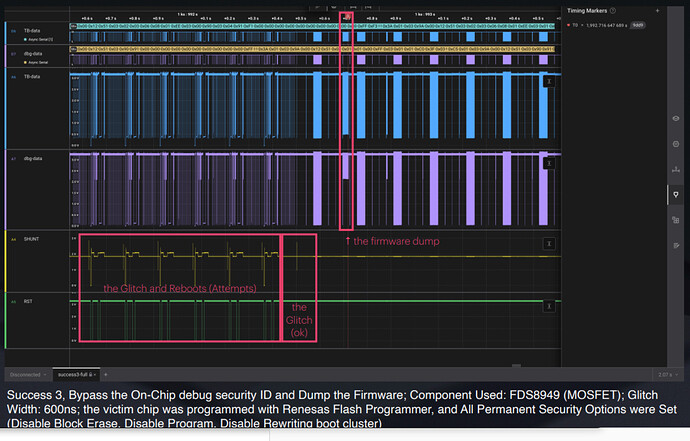Screen dimensions: 690x441
Task: Open the capture trigger settings sidebar icon
Action: (x=675, y=144)
